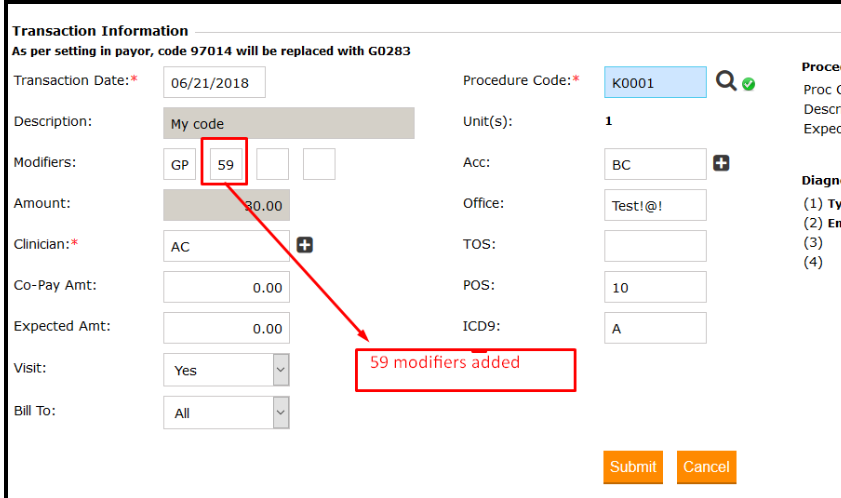This screenshot has width=841, height=498.
Task: Click the Co-Pay Amt input field
Action: click(226, 287)
